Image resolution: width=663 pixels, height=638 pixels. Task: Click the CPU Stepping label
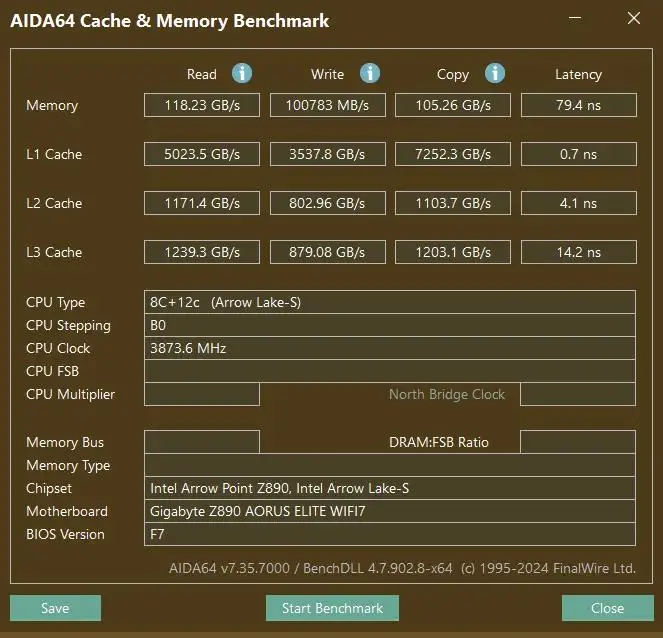tap(68, 326)
